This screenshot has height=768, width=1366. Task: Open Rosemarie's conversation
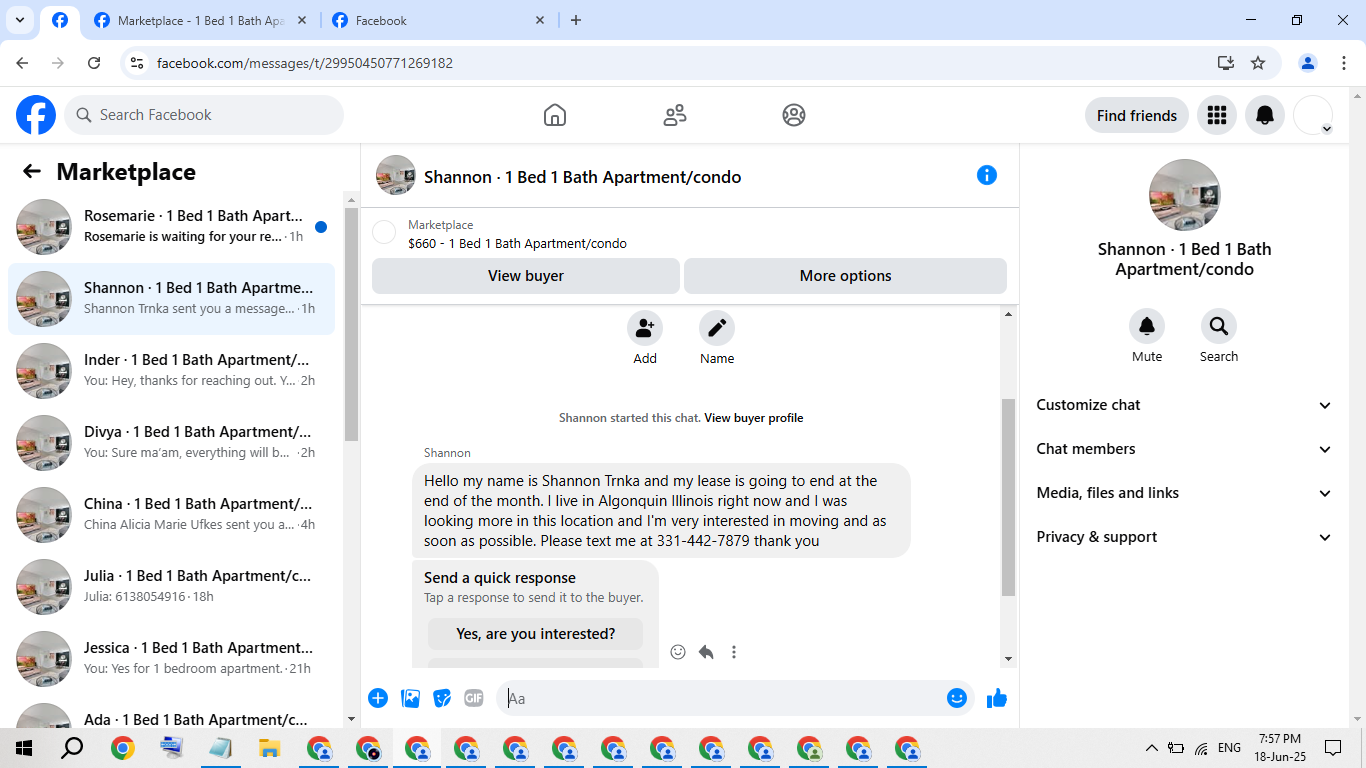[171, 227]
